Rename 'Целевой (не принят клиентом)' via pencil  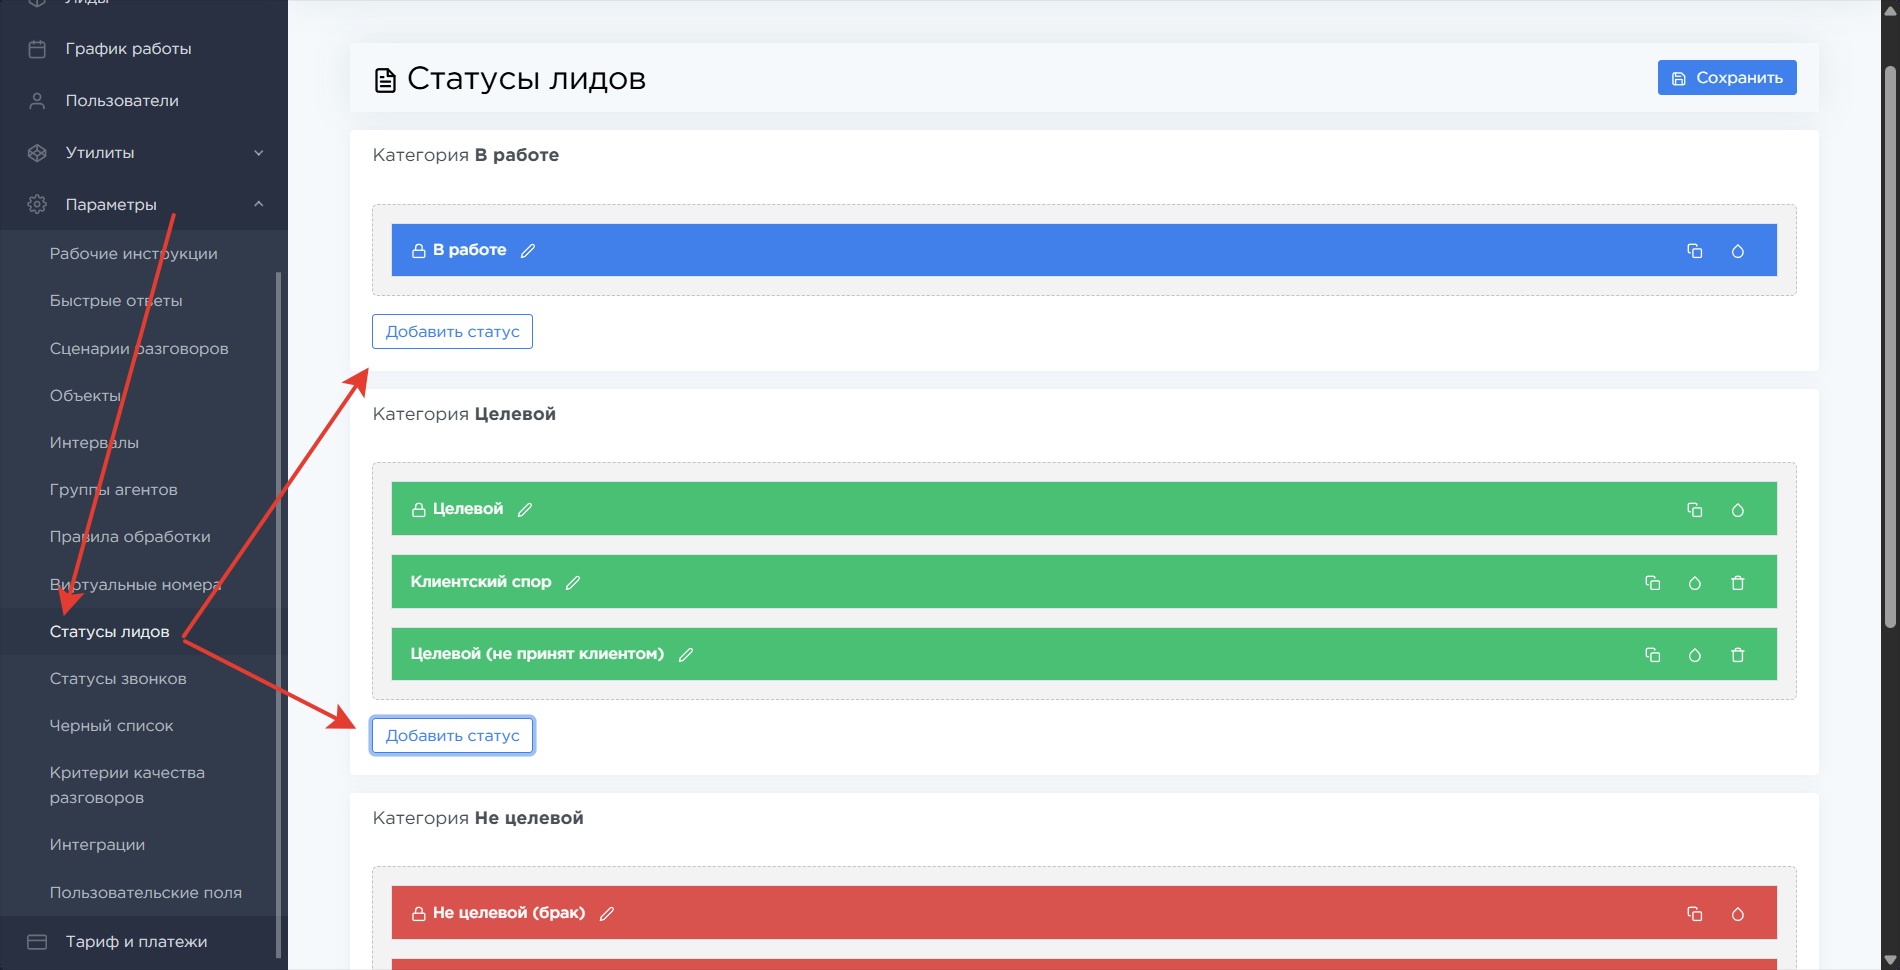coord(686,655)
